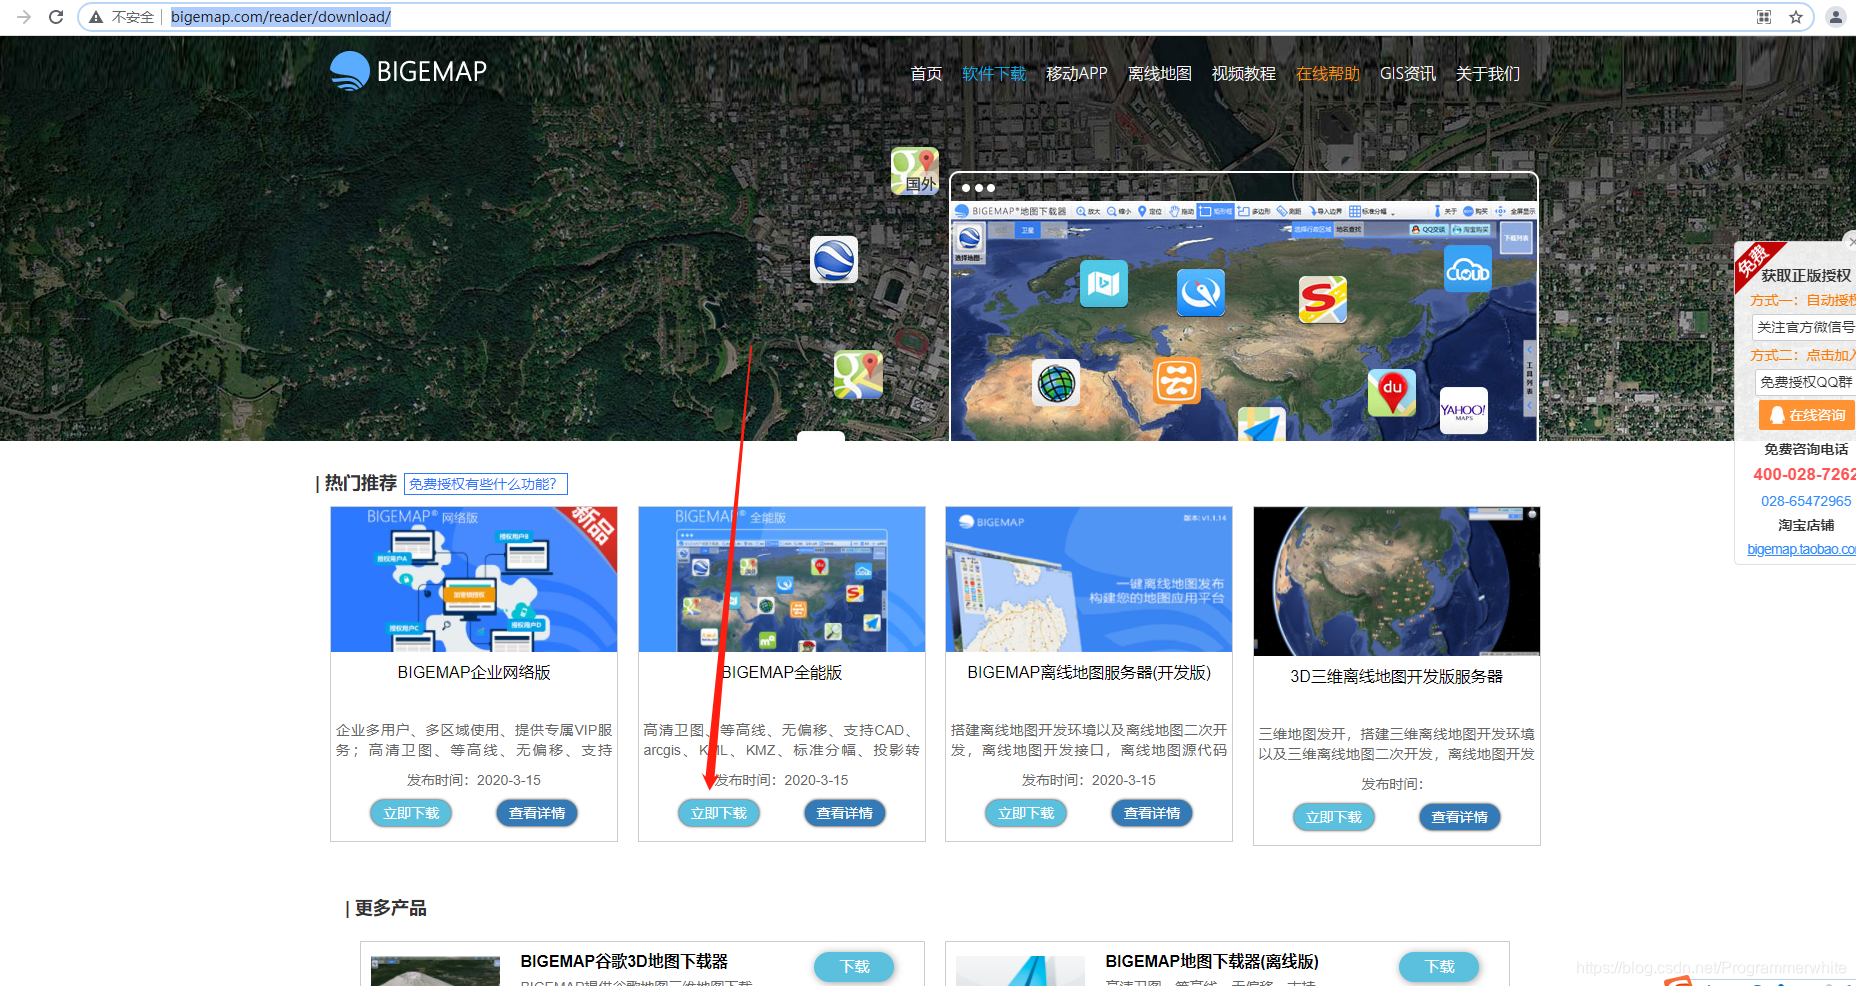This screenshot has height=986, width=1856.
Task: Click the 热门推荐 section heading
Action: click(360, 483)
